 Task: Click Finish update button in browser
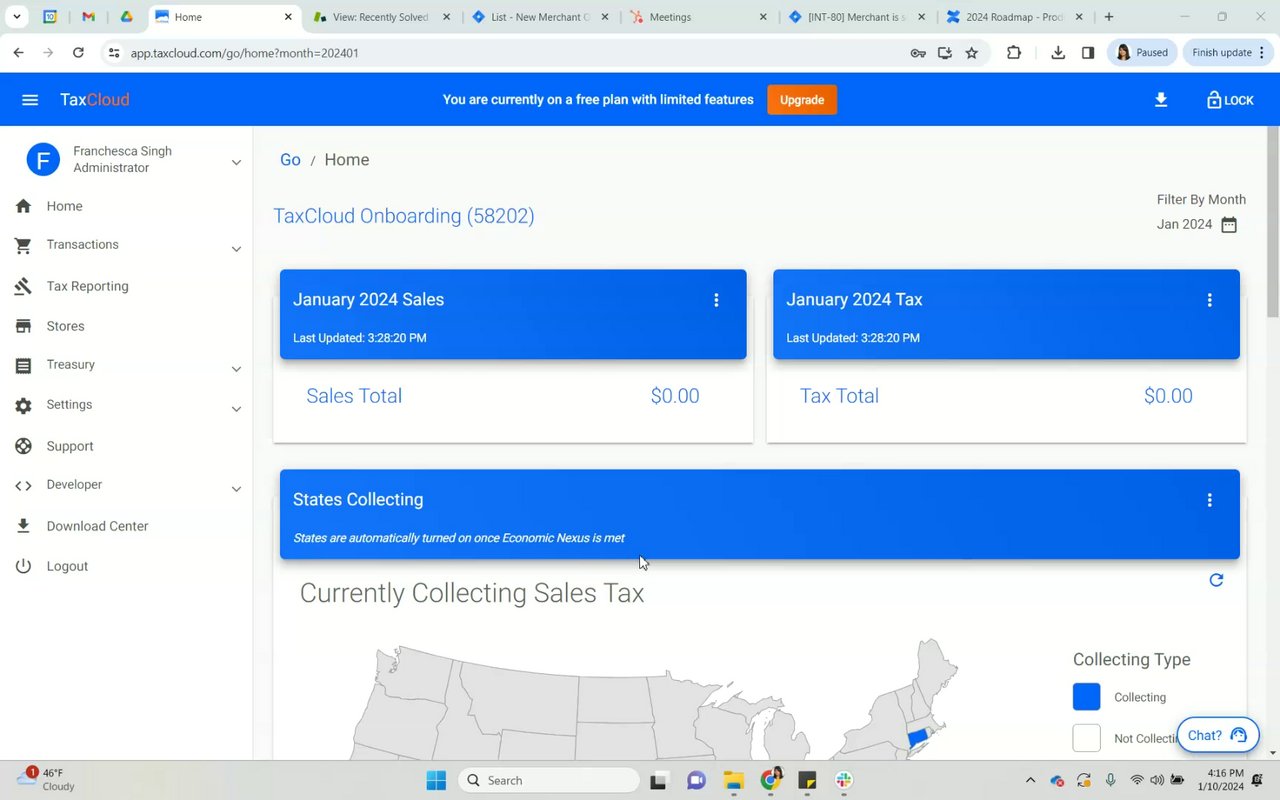1228,53
